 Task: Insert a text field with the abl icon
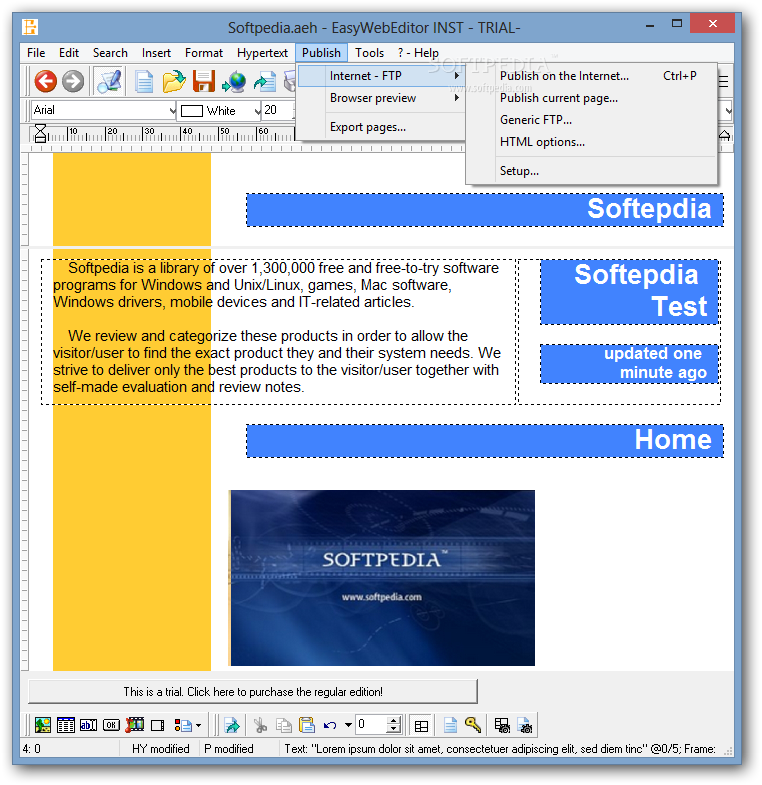89,724
